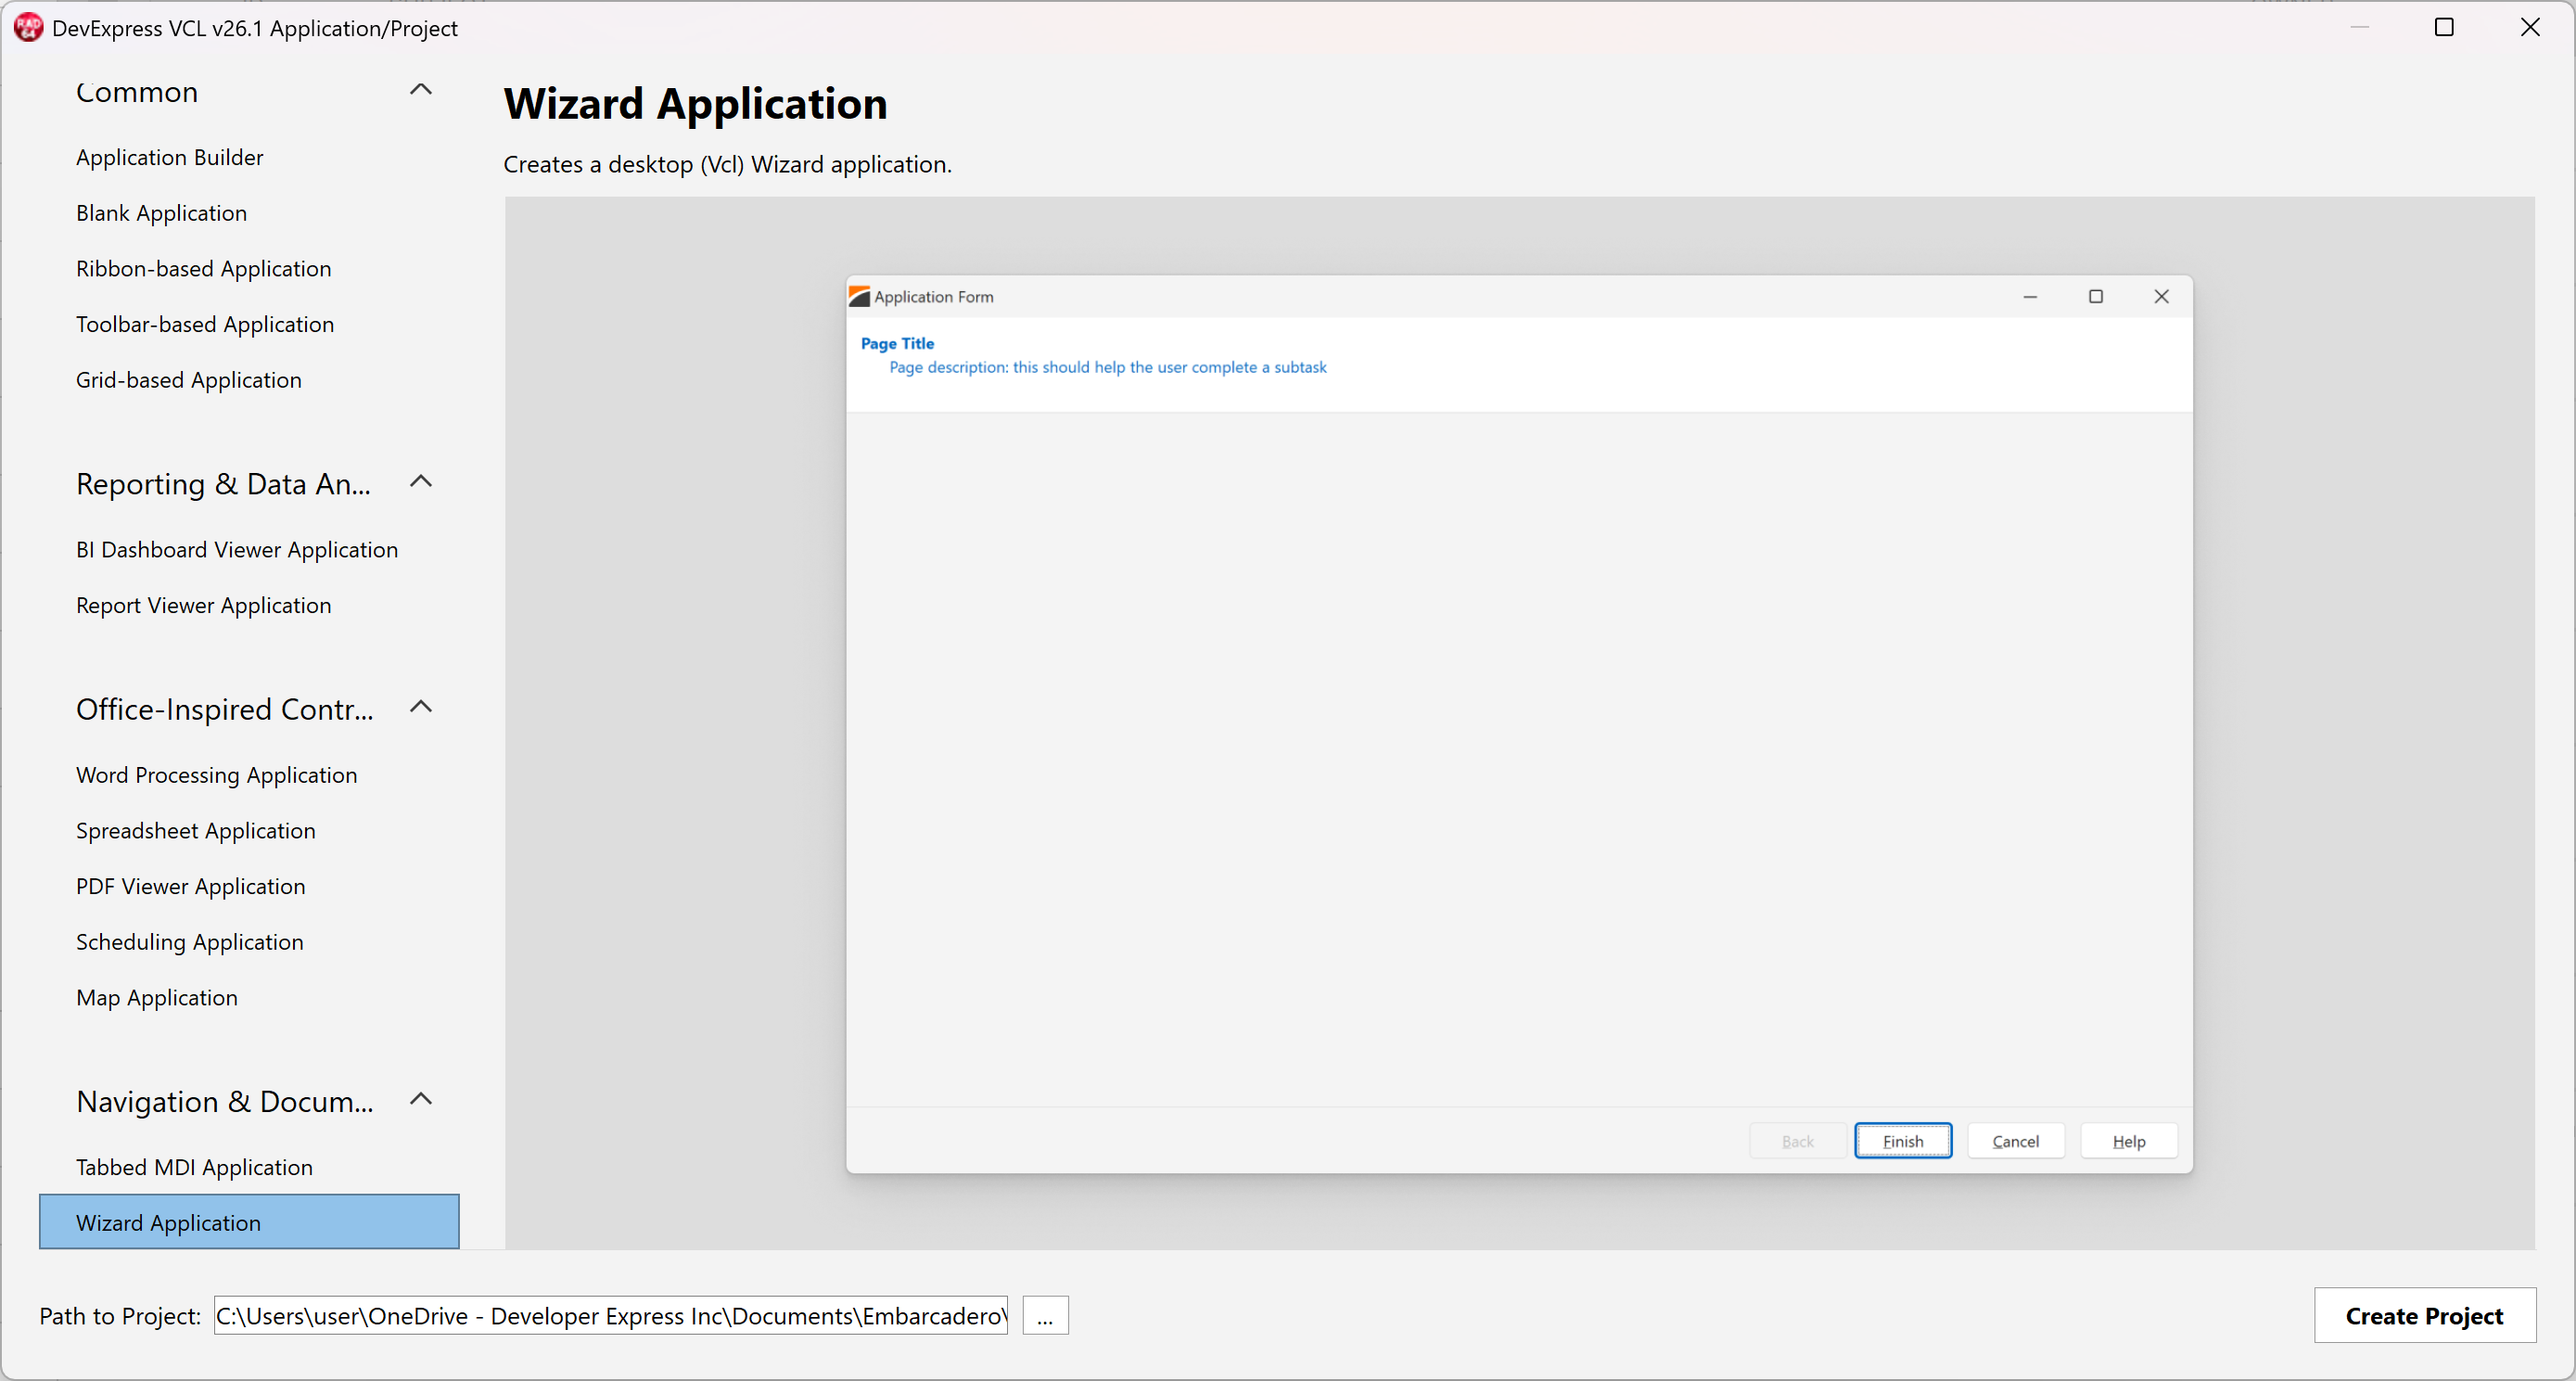Click the Finish button in preview form
Viewport: 2576px width, 1381px height.
[1902, 1141]
